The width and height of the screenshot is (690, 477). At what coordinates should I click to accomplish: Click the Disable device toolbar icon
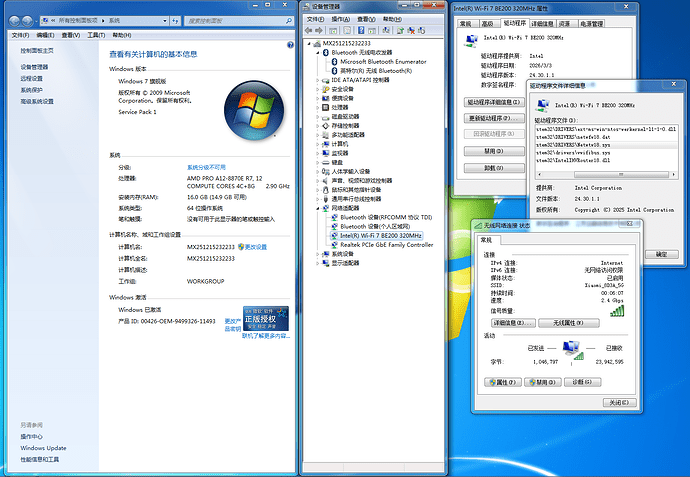[422, 30]
